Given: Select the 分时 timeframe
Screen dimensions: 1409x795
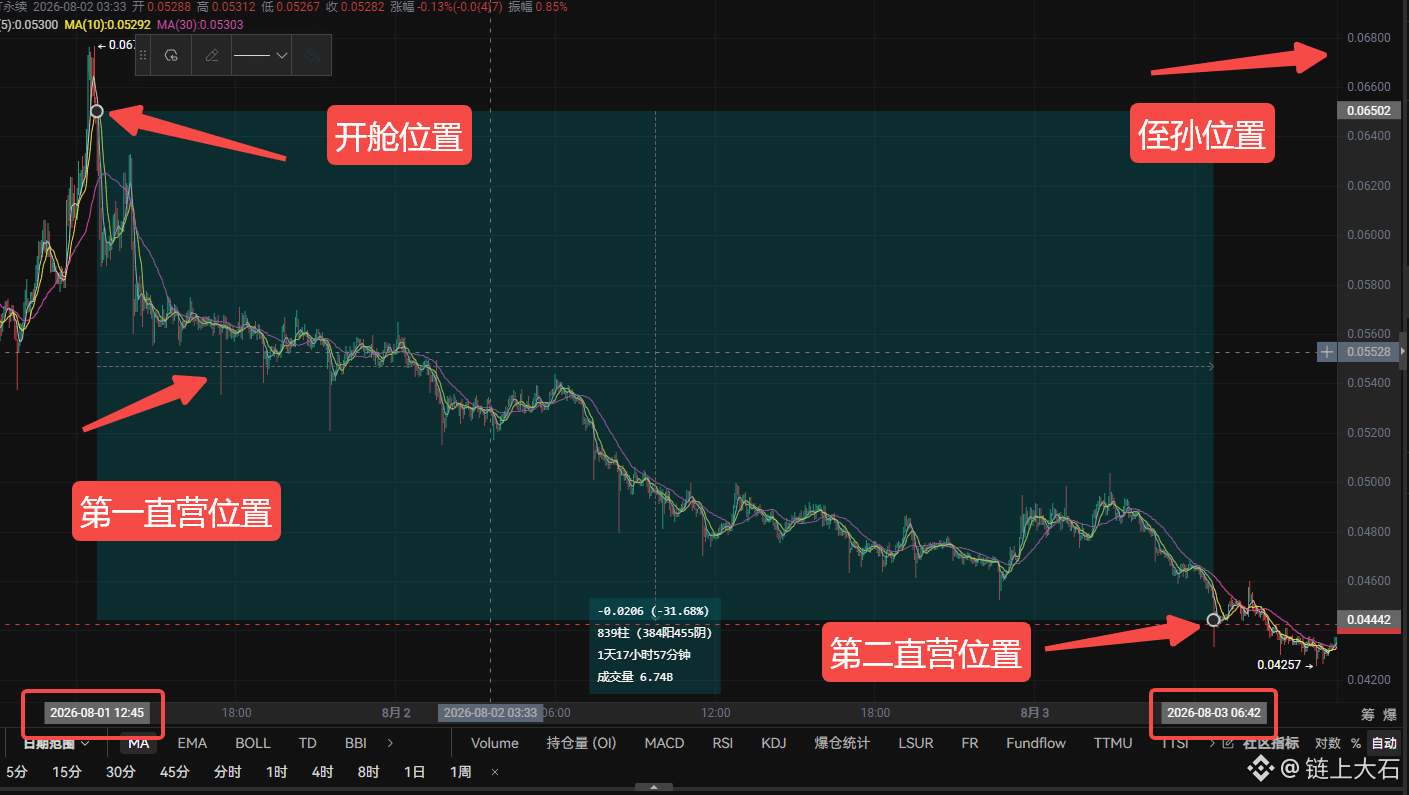Looking at the screenshot, I should pyautogui.click(x=228, y=772).
